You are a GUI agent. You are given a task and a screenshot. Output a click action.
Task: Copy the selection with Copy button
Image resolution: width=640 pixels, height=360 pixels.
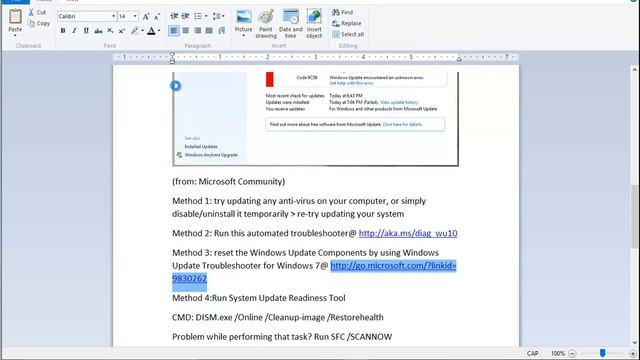[39, 24]
